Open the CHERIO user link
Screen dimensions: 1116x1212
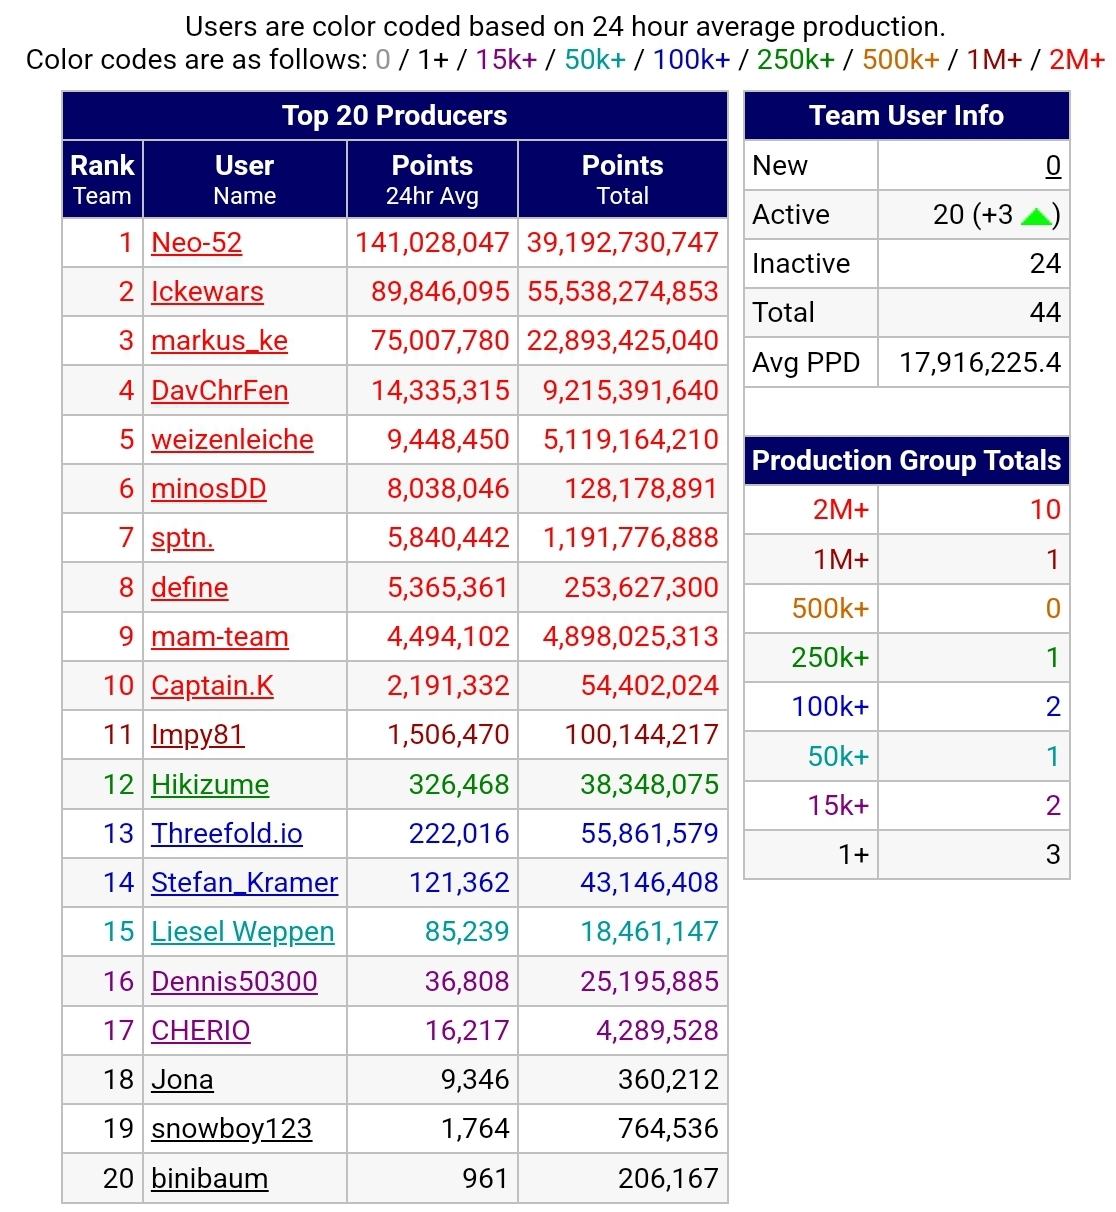pyautogui.click(x=200, y=1031)
